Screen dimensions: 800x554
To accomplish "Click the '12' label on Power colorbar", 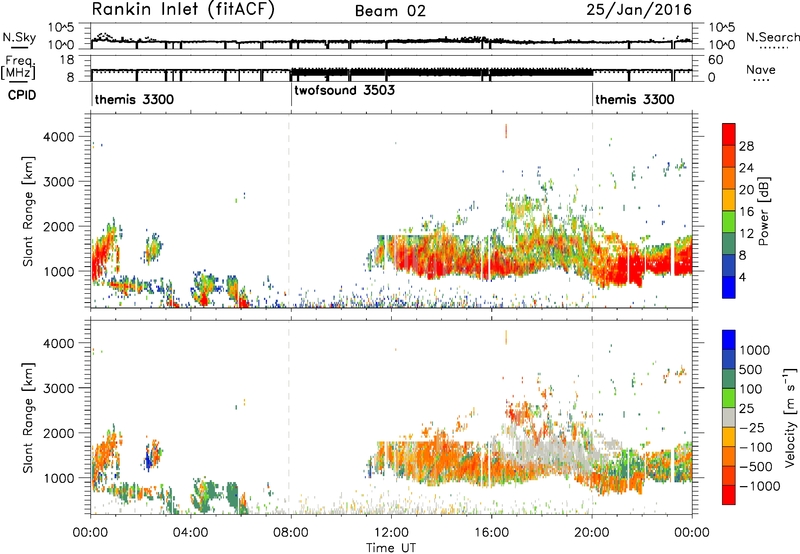I will coord(746,234).
